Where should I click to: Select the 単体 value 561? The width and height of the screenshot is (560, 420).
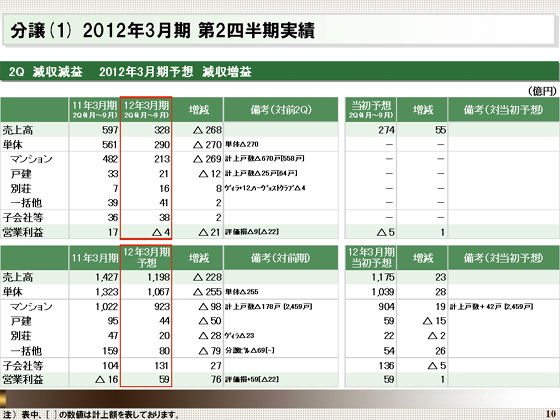click(x=110, y=145)
